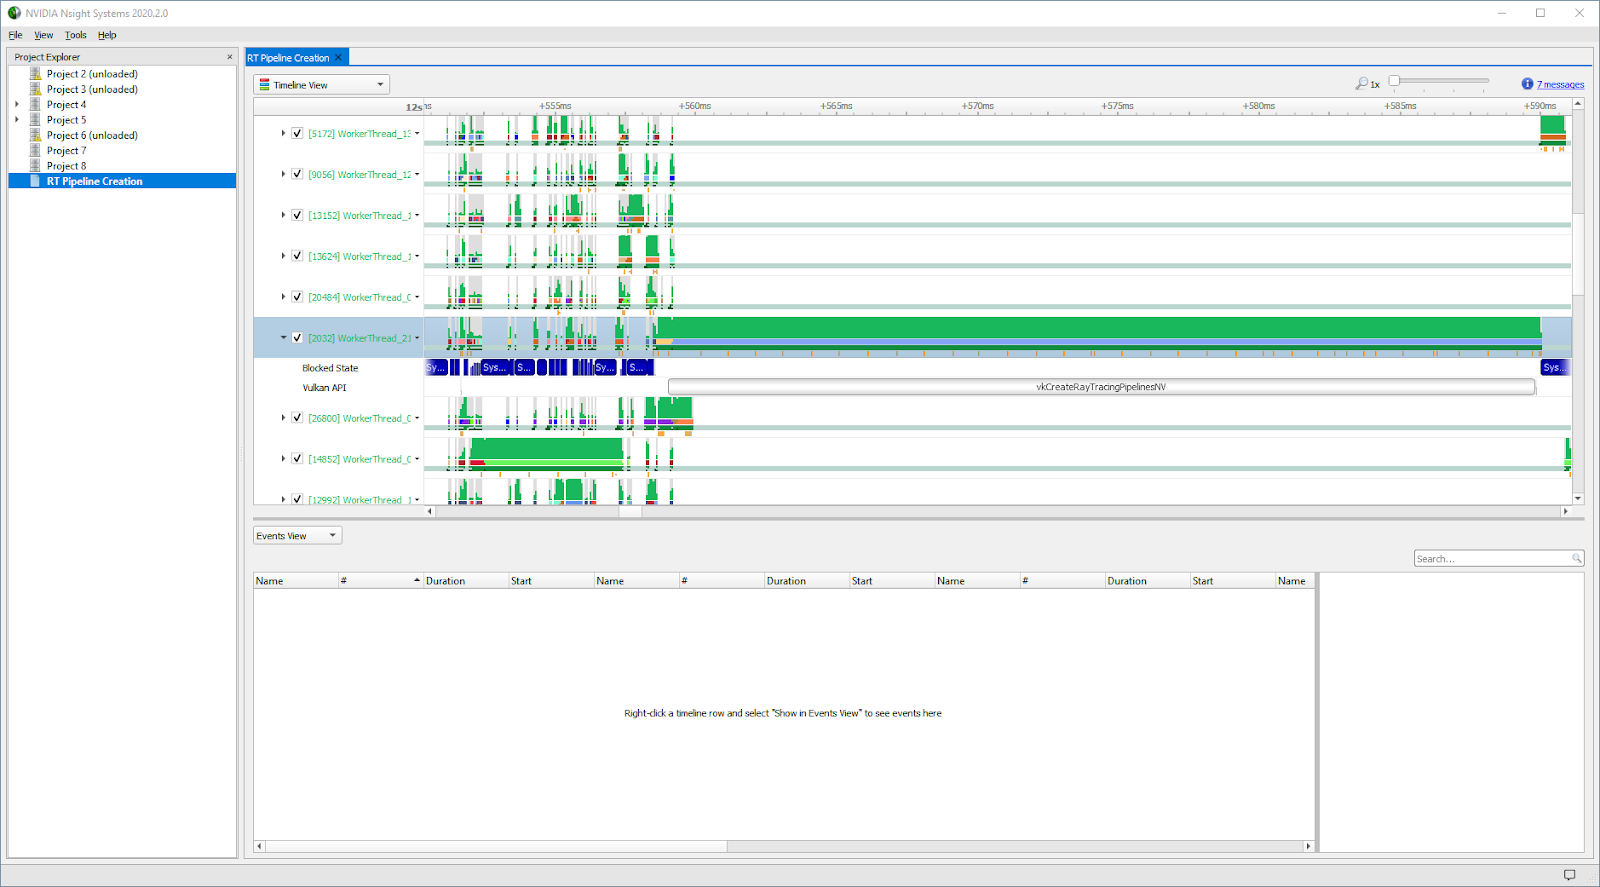
Task: Click the timeline vertical scroll up arrow
Action: pyautogui.click(x=1578, y=103)
